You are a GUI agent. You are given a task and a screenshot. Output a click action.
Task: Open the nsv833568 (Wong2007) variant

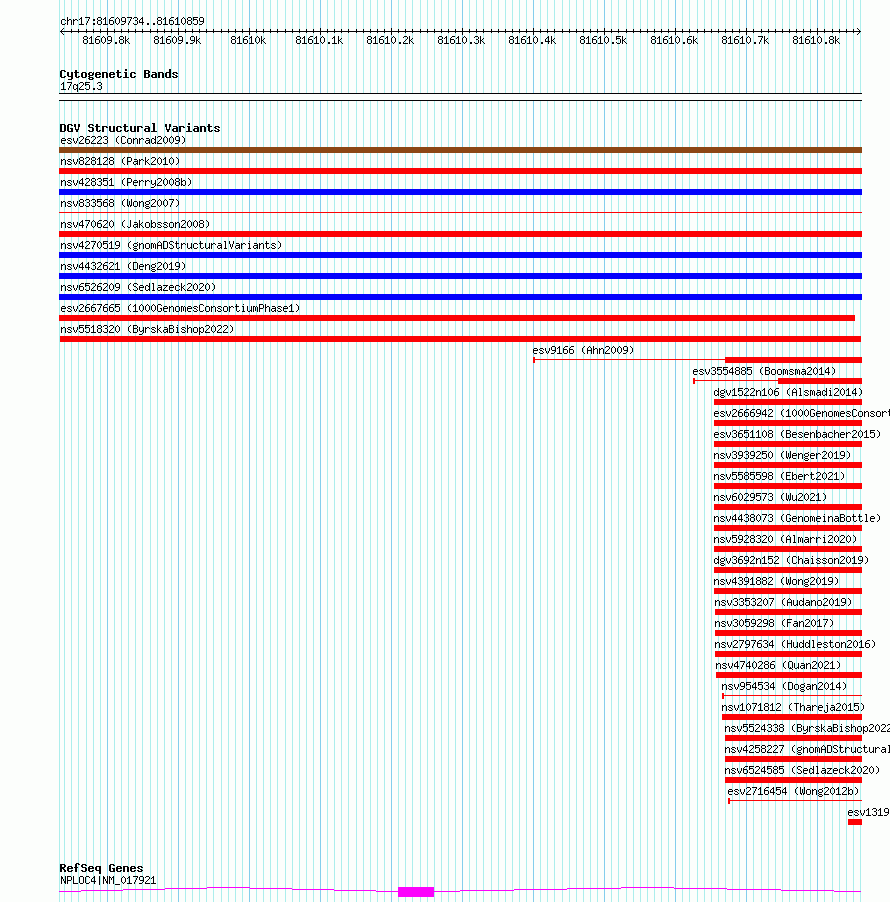coord(120,203)
